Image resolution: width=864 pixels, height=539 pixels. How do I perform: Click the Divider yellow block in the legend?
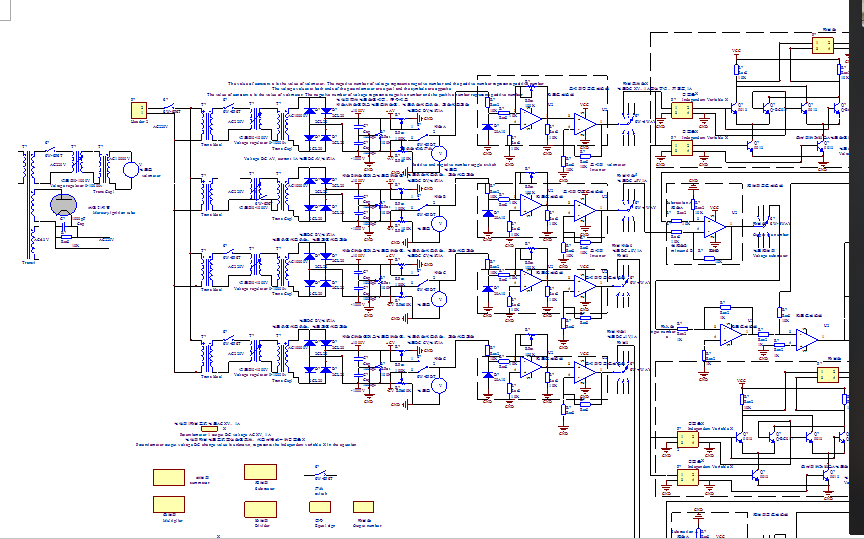[260, 508]
